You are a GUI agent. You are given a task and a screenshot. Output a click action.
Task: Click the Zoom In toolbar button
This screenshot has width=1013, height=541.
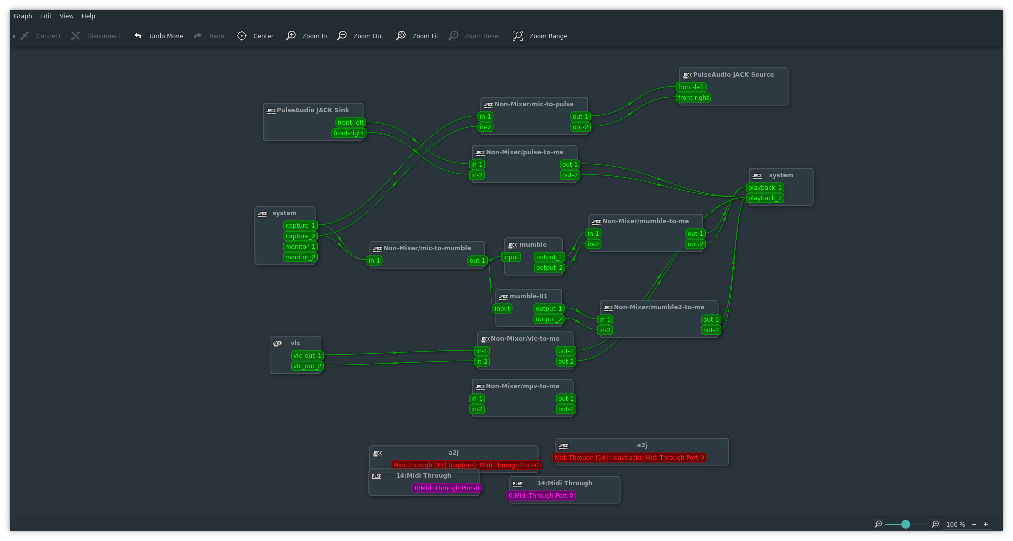tap(291, 36)
